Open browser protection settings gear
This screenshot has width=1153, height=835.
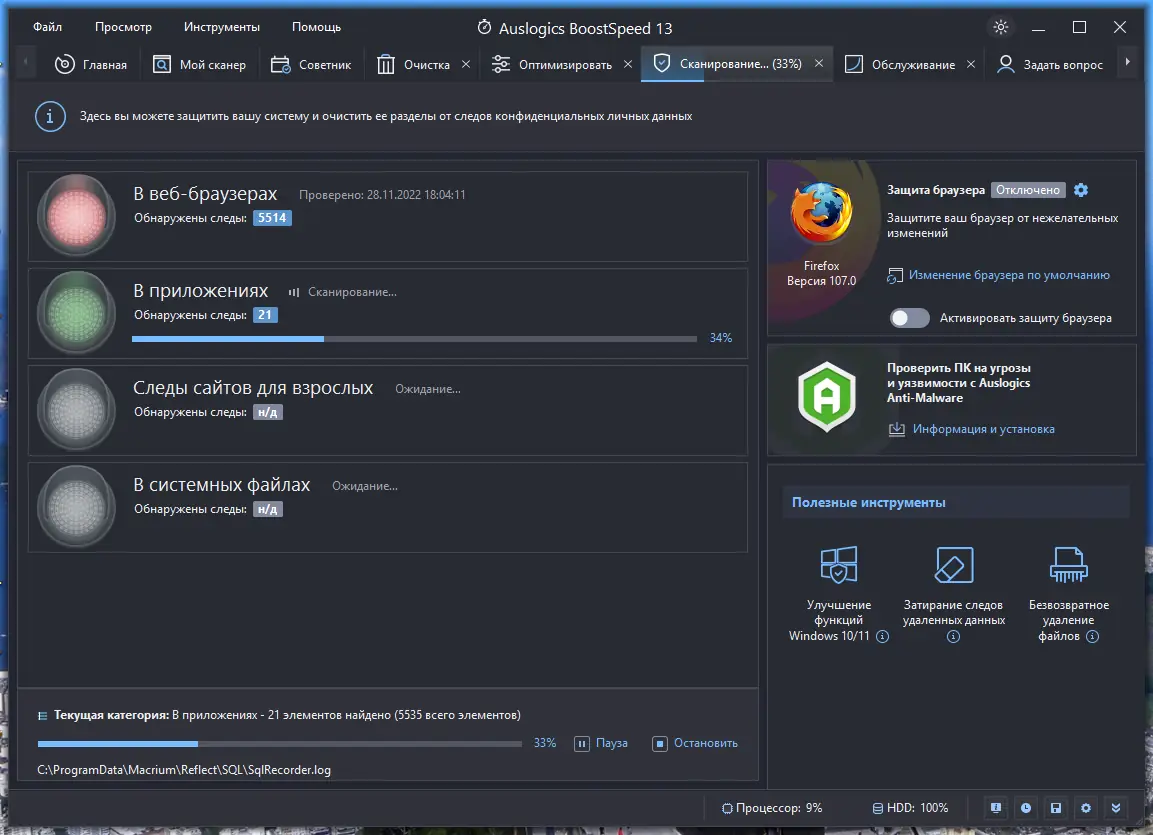coord(1081,190)
